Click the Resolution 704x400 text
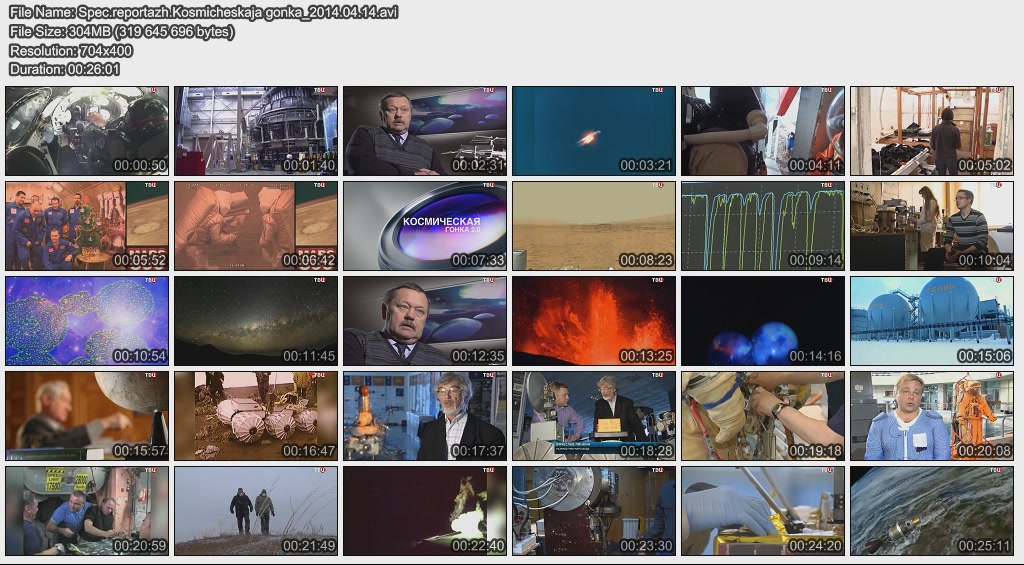Screen dimensions: 1024x565 pyautogui.click(x=71, y=51)
